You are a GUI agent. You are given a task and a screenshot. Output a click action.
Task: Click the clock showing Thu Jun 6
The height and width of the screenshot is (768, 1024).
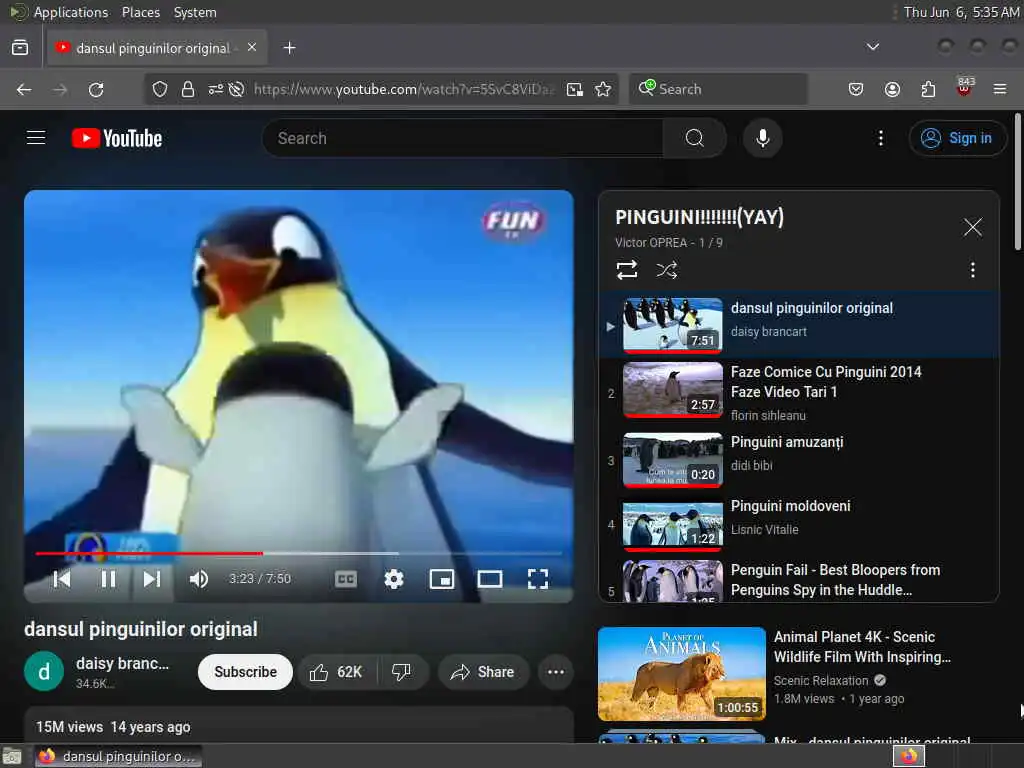point(961,12)
